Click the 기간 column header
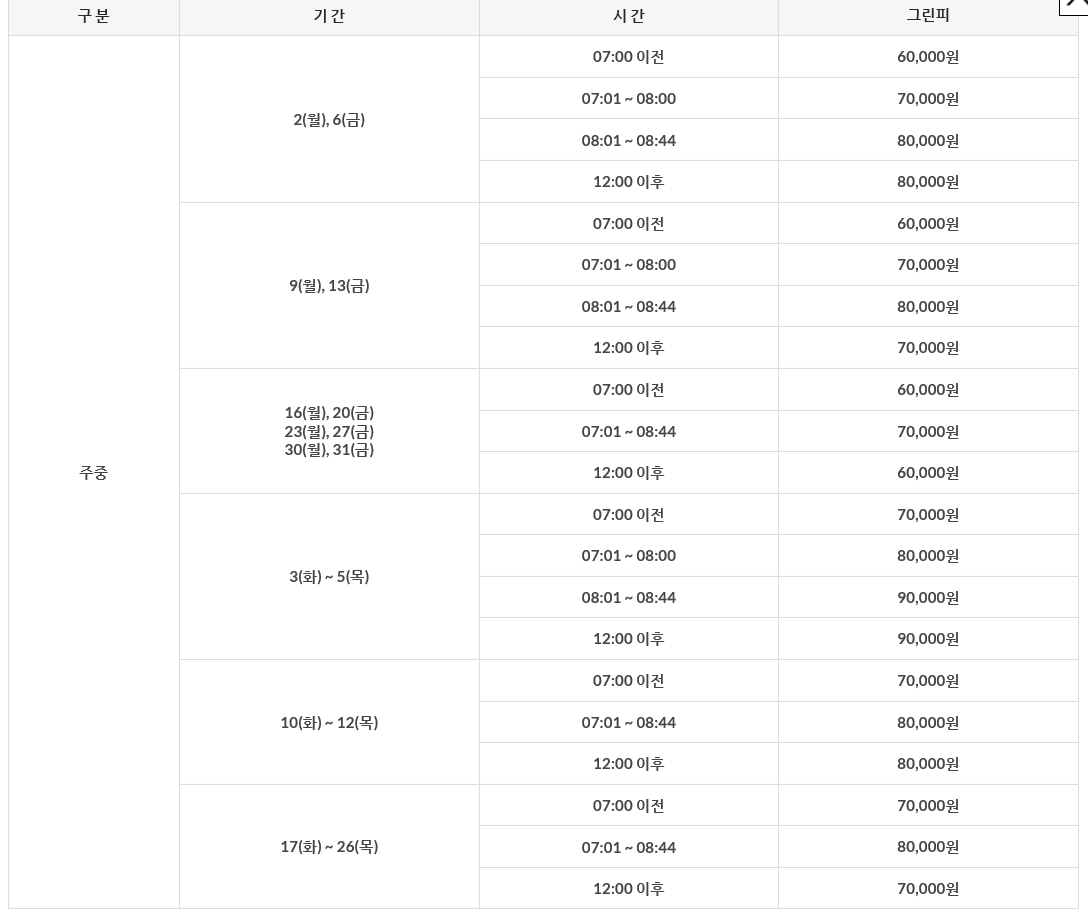Viewport: 1088px width, 914px height. pos(329,16)
